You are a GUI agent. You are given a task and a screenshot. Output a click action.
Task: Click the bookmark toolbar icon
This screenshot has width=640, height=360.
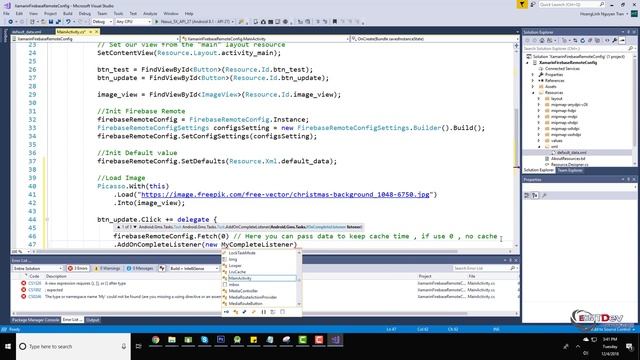(335, 22)
